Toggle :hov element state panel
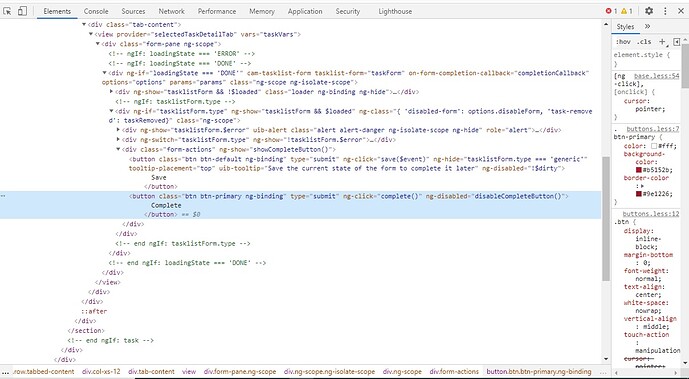Screen dimensions: 689x379 click(x=623, y=42)
